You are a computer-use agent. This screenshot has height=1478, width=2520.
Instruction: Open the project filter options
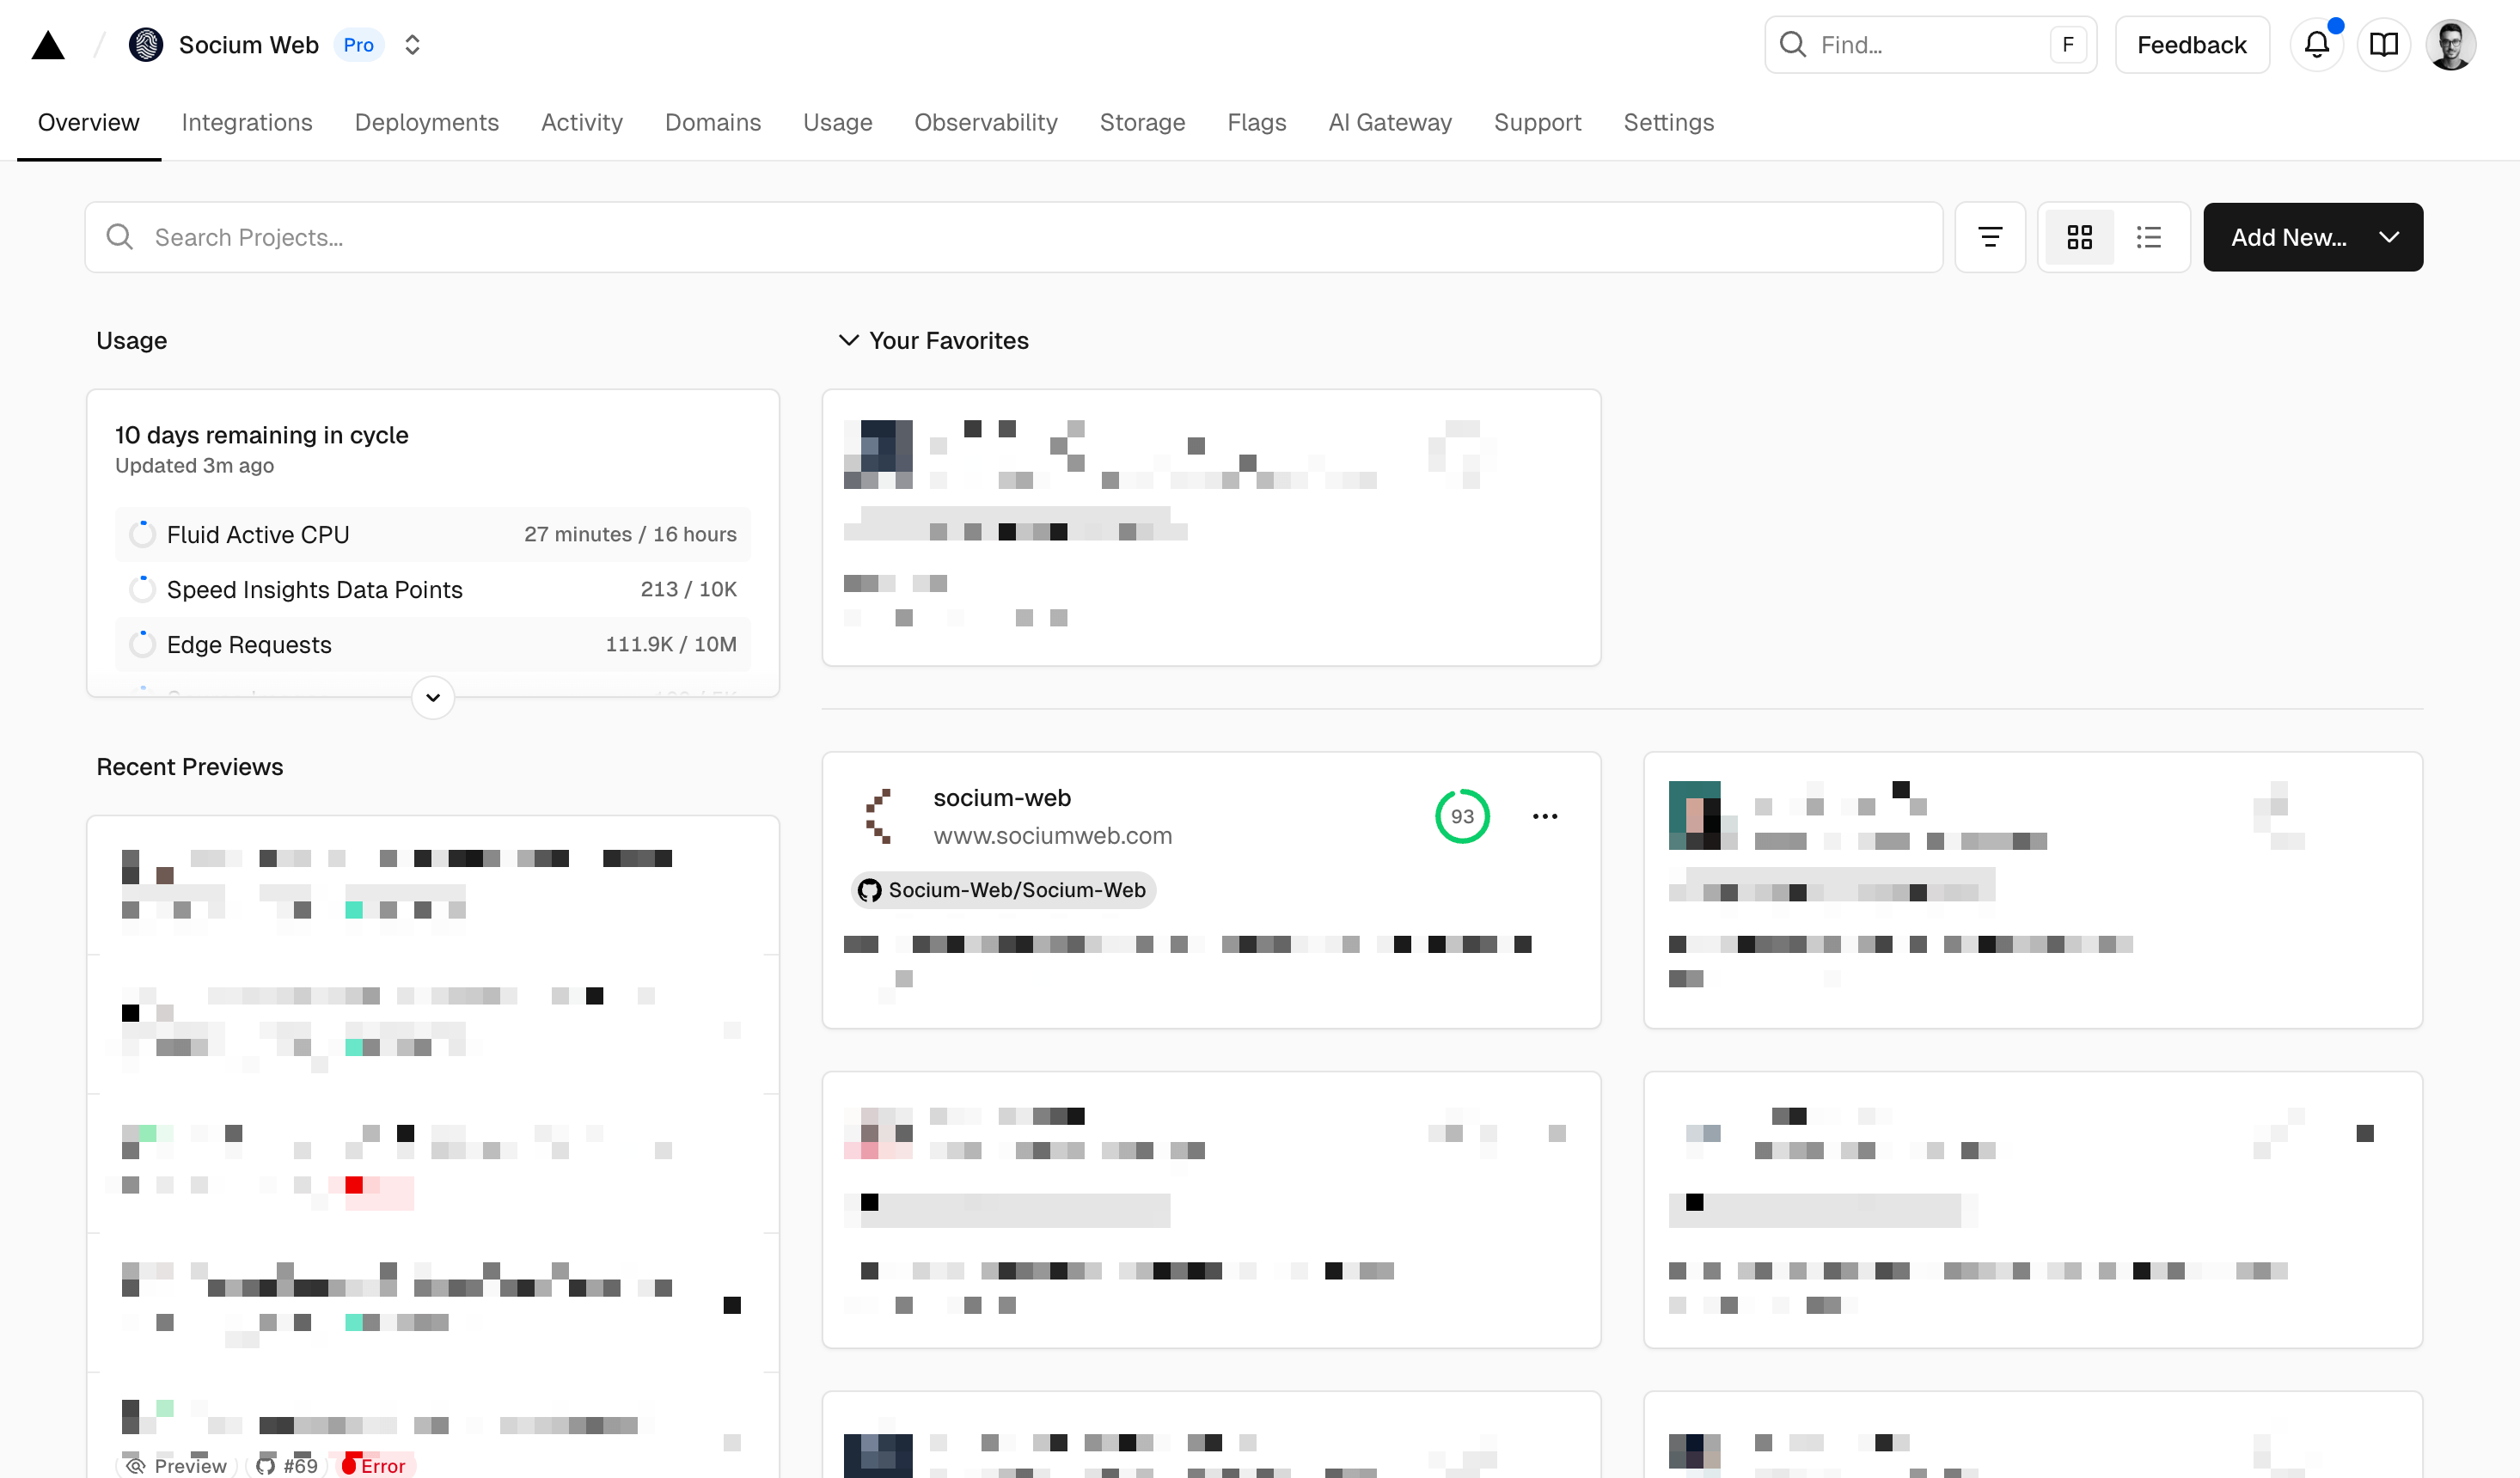coord(1990,237)
